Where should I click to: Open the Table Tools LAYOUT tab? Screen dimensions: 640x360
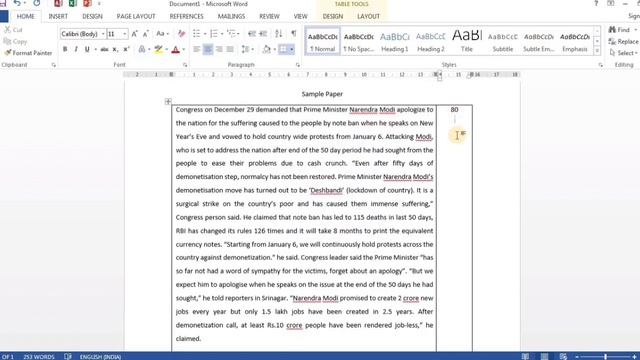pyautogui.click(x=368, y=16)
